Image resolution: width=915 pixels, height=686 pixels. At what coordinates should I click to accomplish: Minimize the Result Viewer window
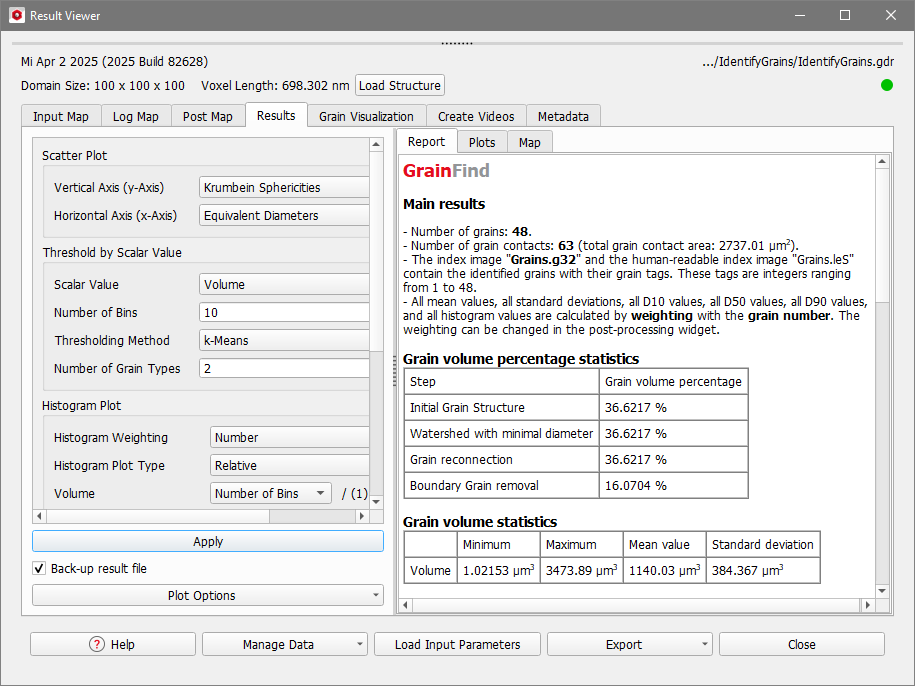click(800, 15)
